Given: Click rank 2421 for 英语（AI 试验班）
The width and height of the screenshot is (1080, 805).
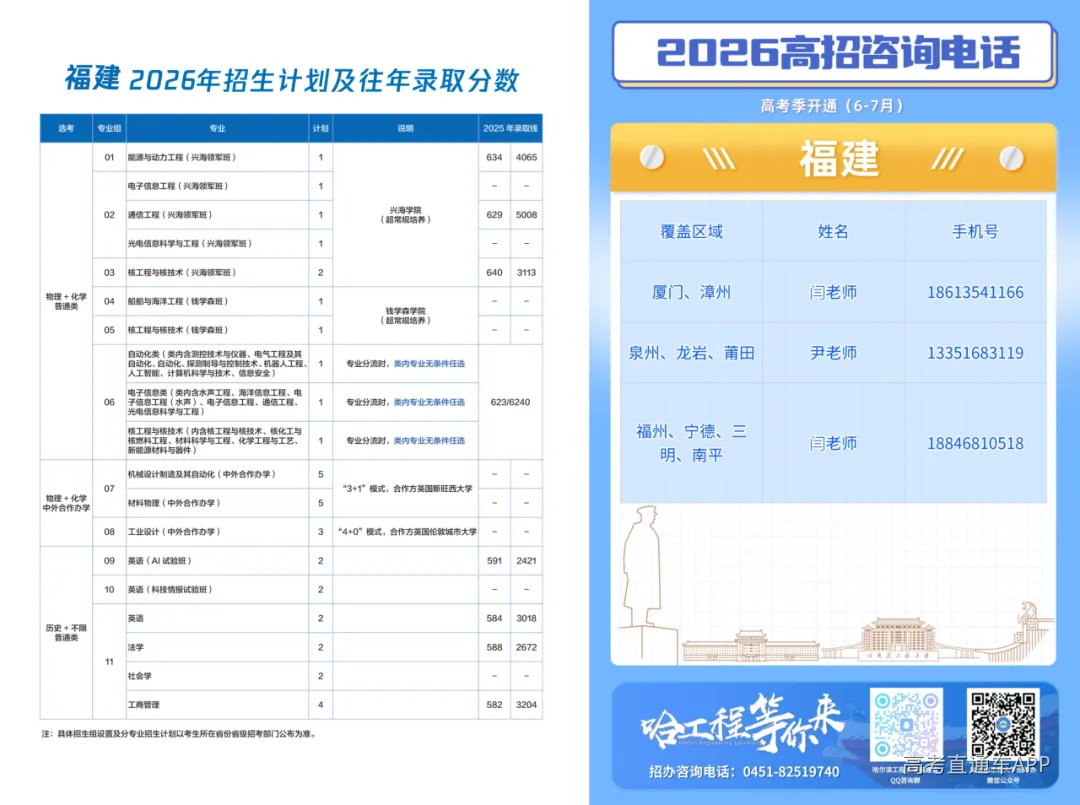Looking at the screenshot, I should pos(526,561).
